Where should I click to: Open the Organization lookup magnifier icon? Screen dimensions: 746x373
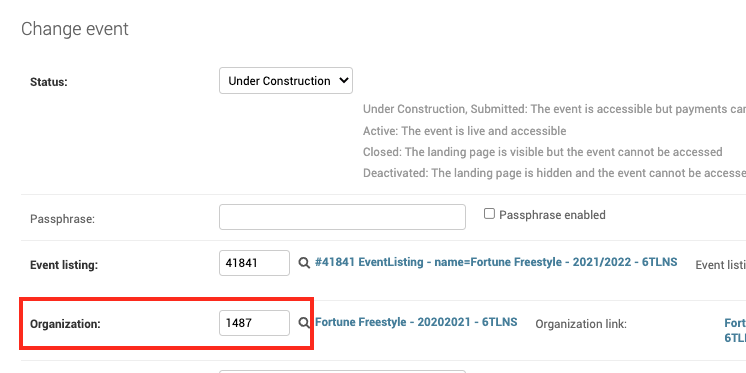(x=304, y=323)
